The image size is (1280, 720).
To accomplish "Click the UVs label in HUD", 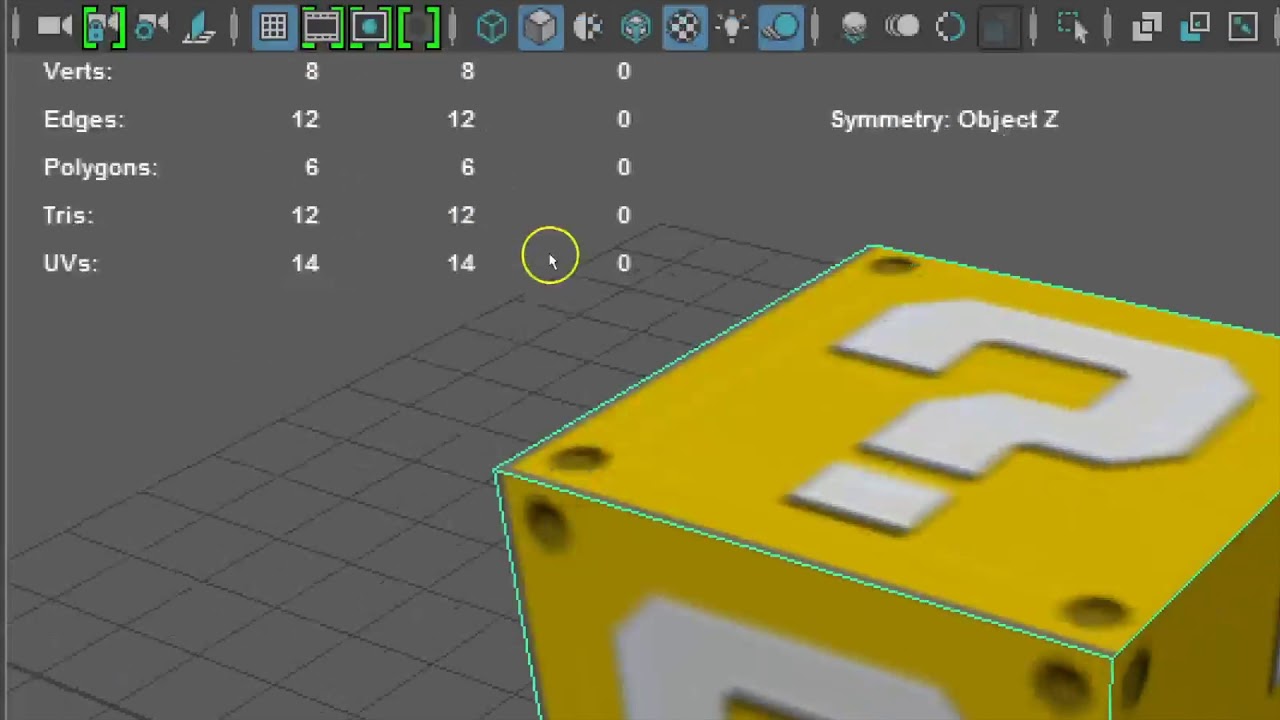I will coord(70,263).
